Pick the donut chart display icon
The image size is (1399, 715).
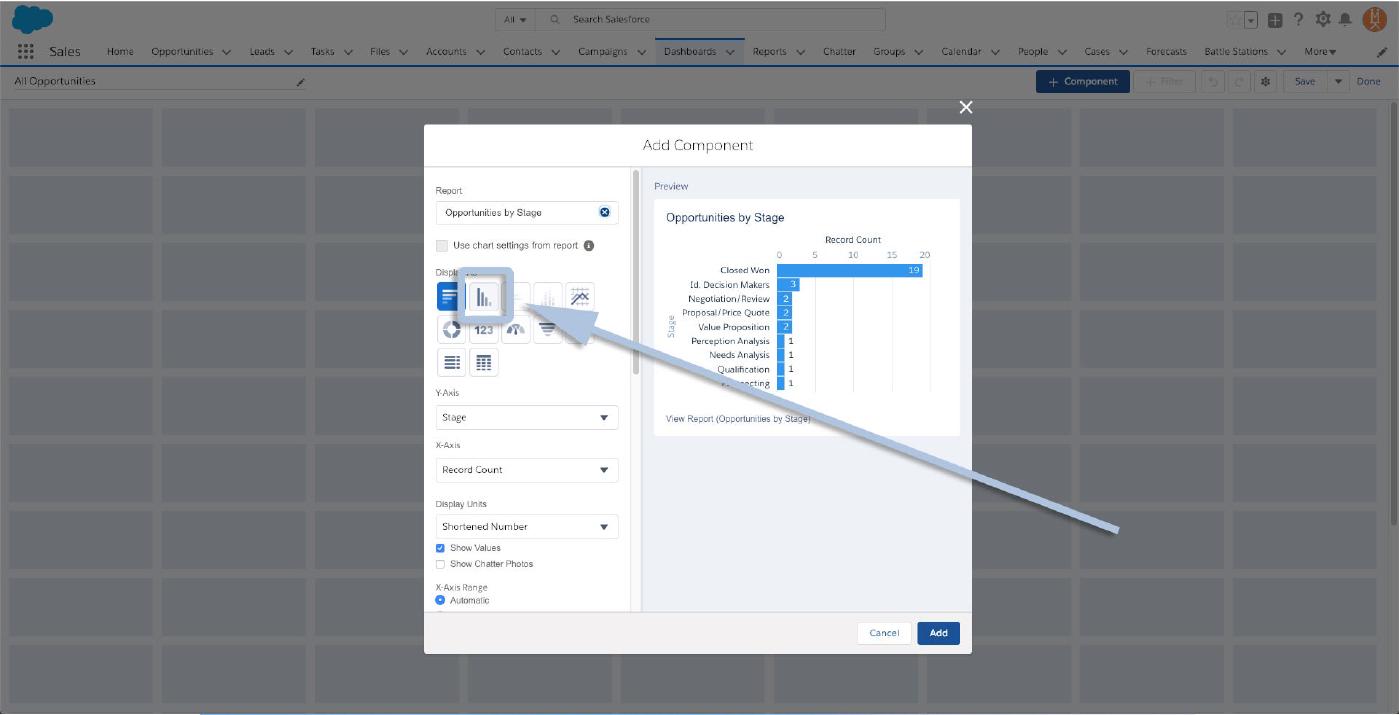pos(451,329)
